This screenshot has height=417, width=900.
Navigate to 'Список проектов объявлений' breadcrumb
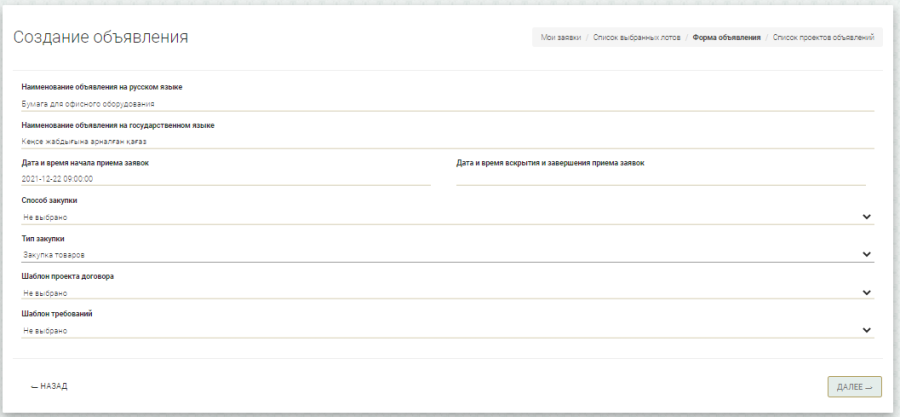[x=824, y=37]
